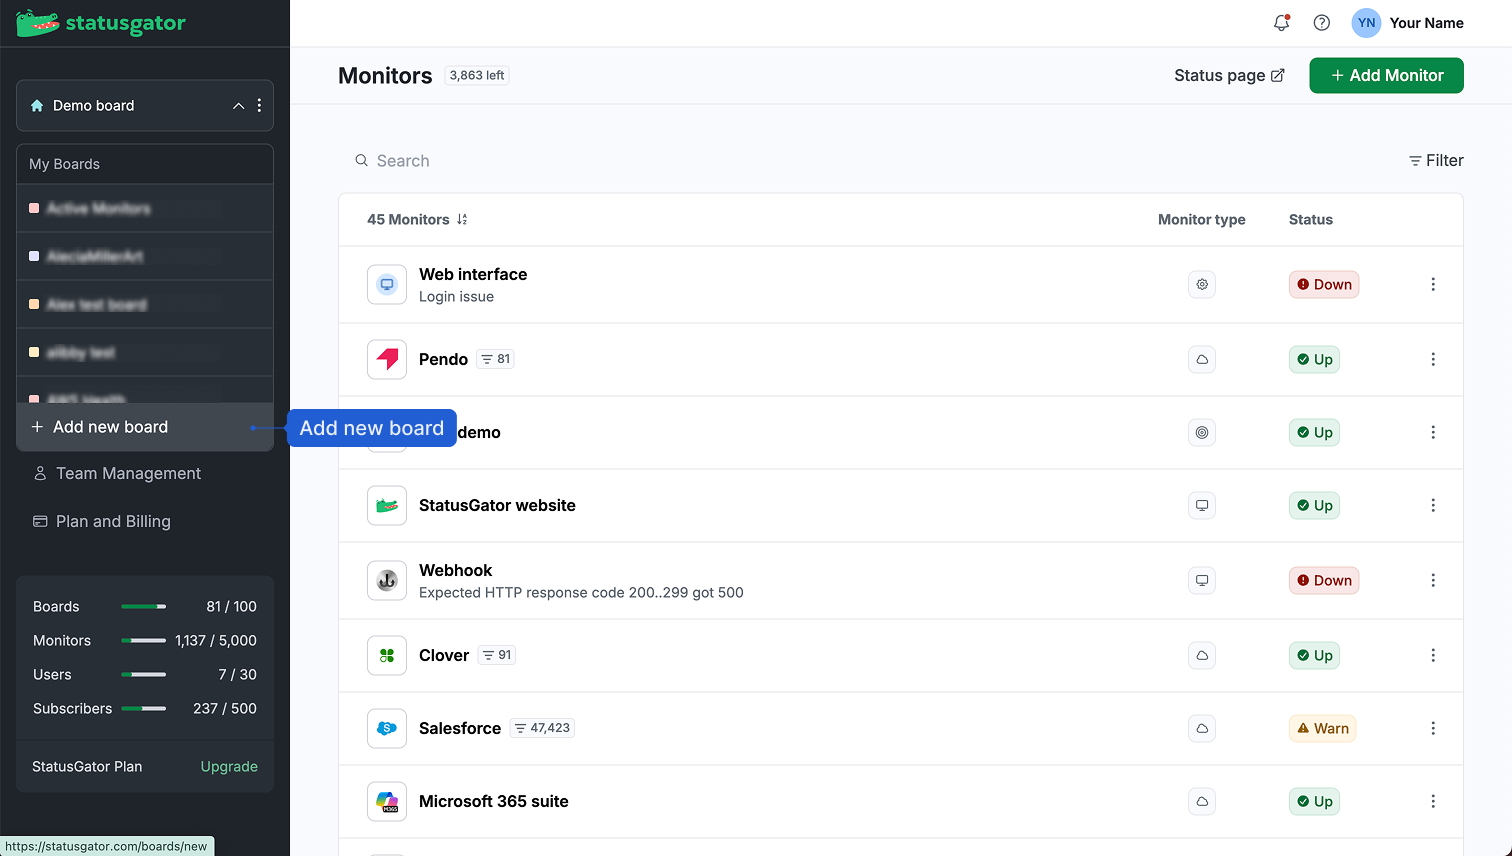Click the Clover logo icon
This screenshot has width=1512, height=856.
[x=387, y=655]
